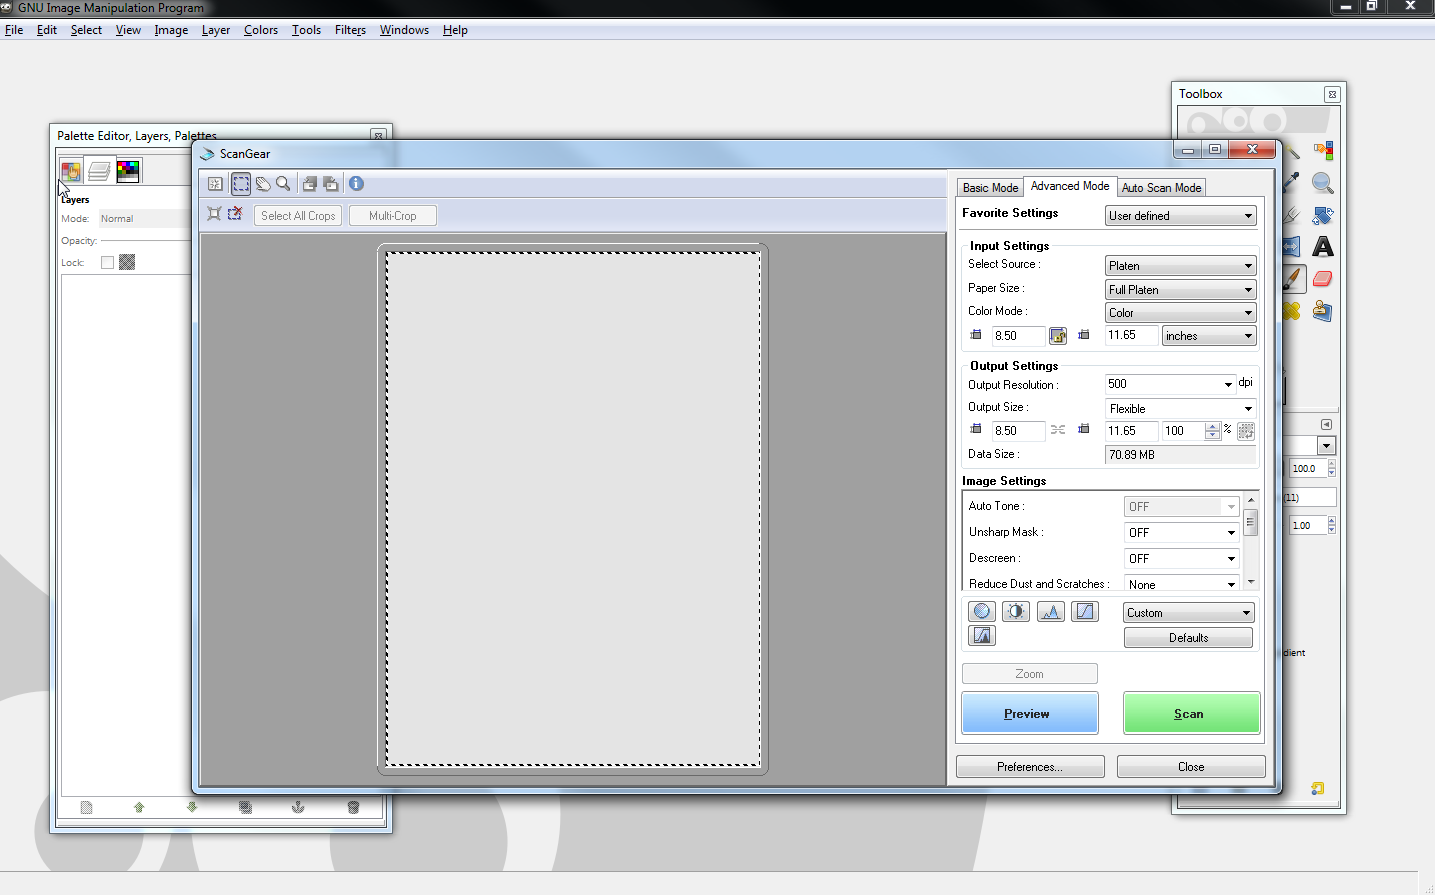
Task: Click the green Scan button
Action: tap(1191, 713)
